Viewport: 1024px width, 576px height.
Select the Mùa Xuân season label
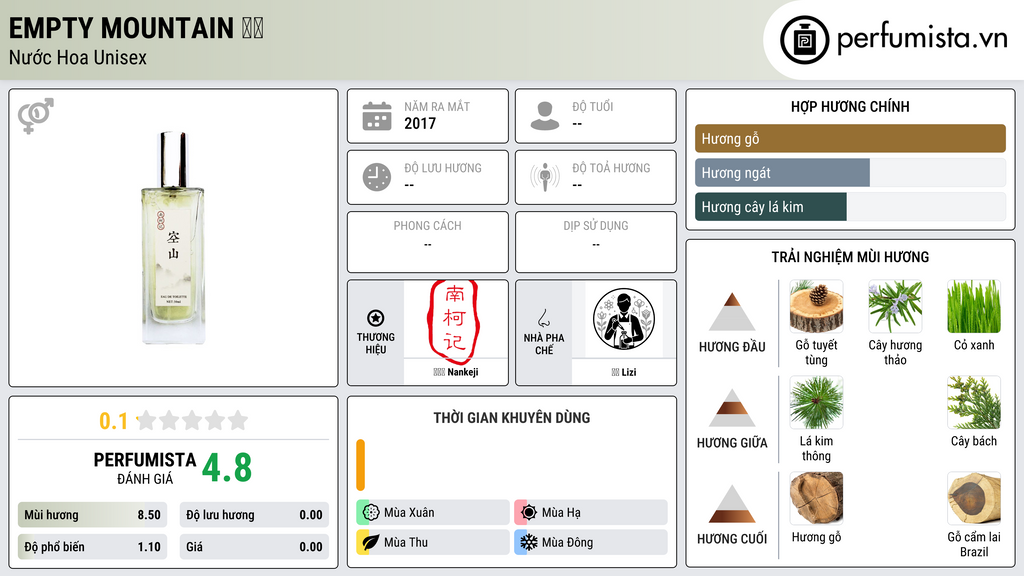pos(409,513)
